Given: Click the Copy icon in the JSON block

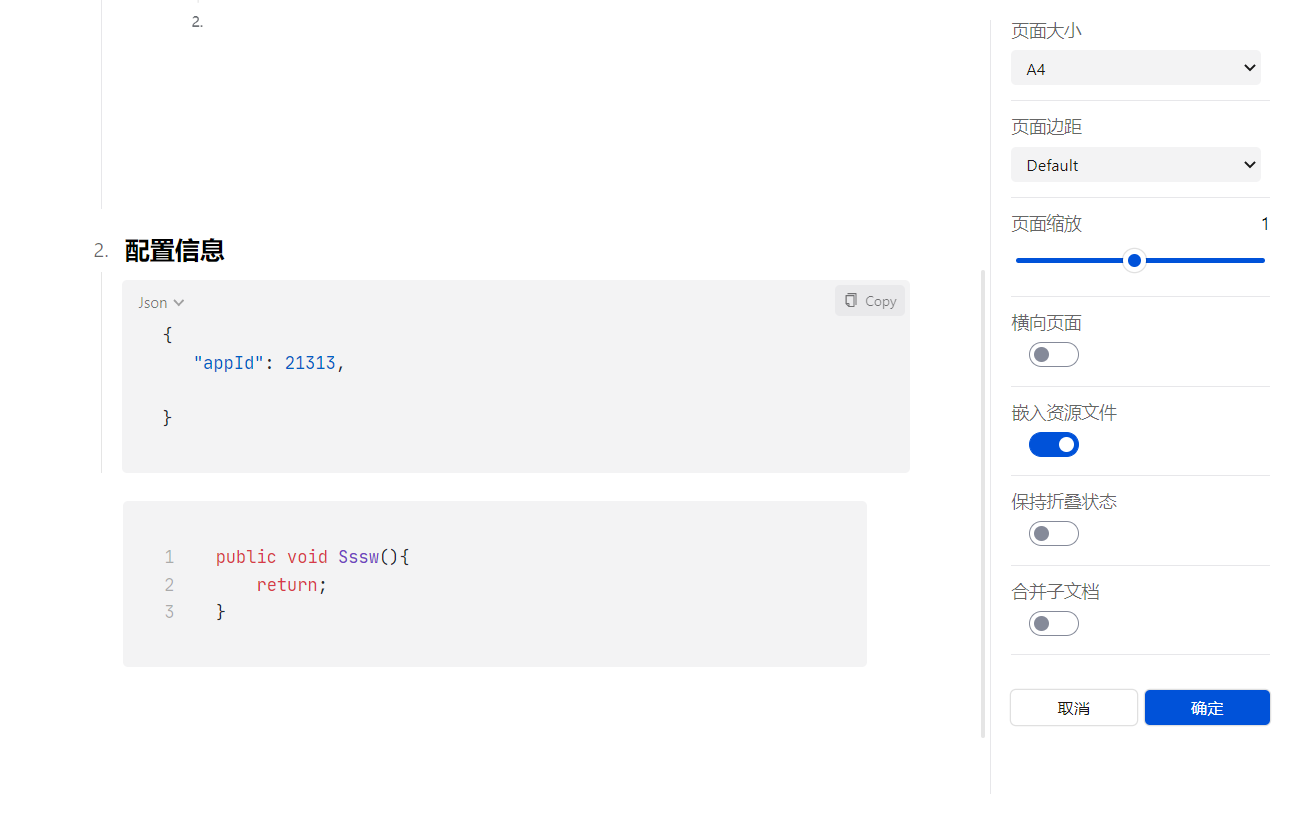Looking at the screenshot, I should 851,301.
